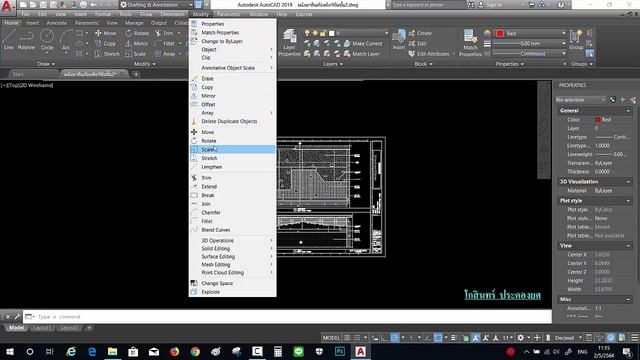Click the ribbon Copy tool
This screenshot has height=360, width=640.
106,43
